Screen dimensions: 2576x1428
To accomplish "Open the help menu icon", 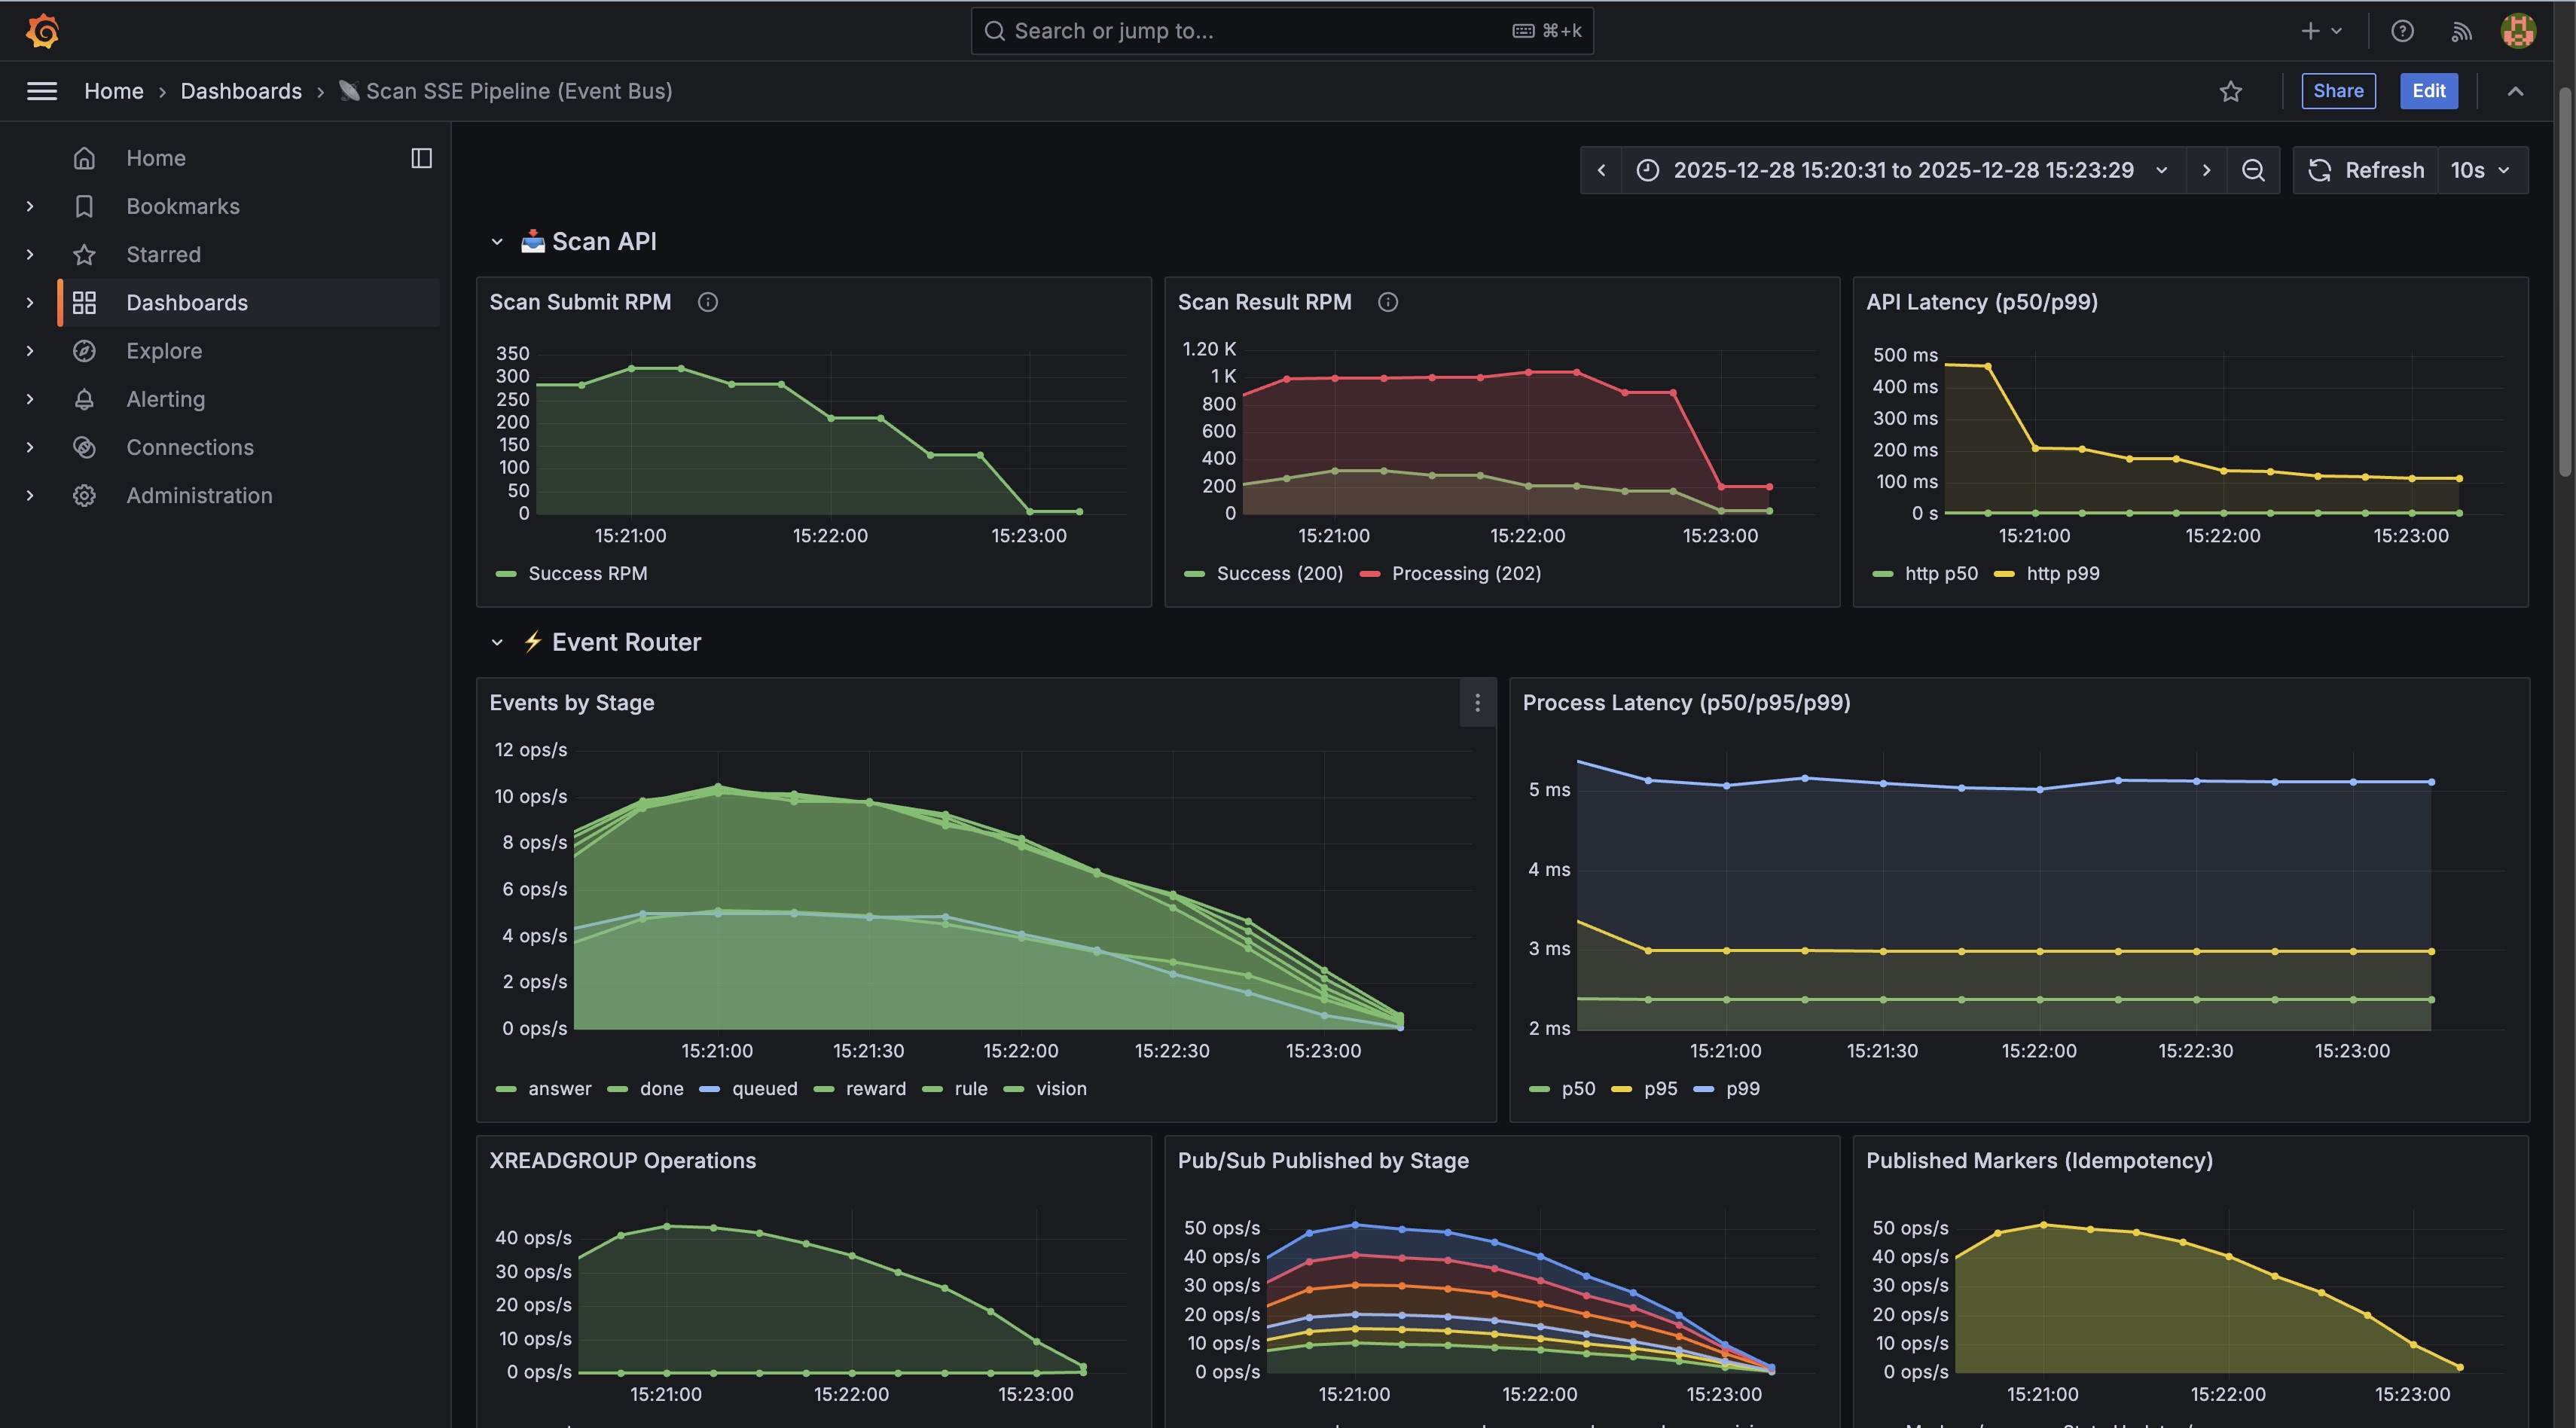I will [x=2402, y=31].
